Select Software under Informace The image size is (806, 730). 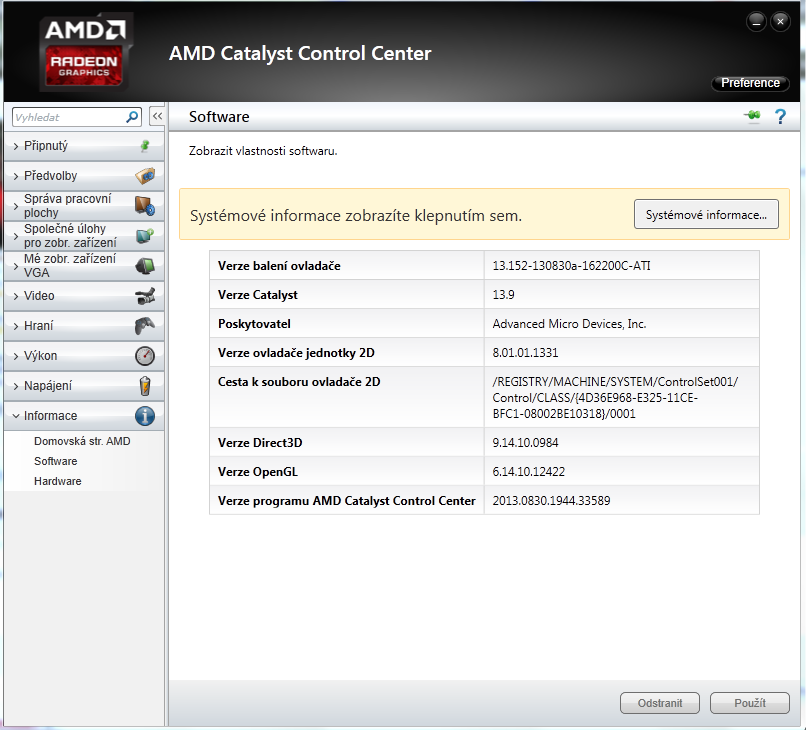click(56, 461)
